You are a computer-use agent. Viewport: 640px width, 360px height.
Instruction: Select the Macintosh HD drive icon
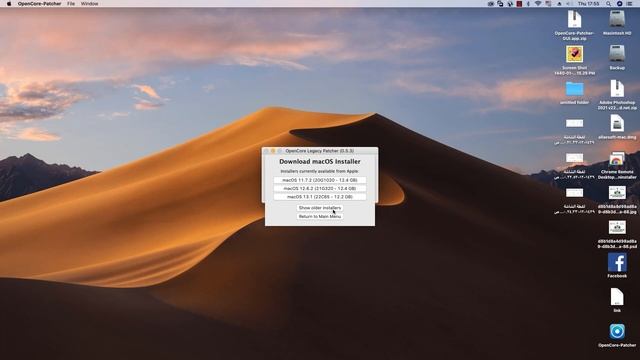click(x=617, y=20)
